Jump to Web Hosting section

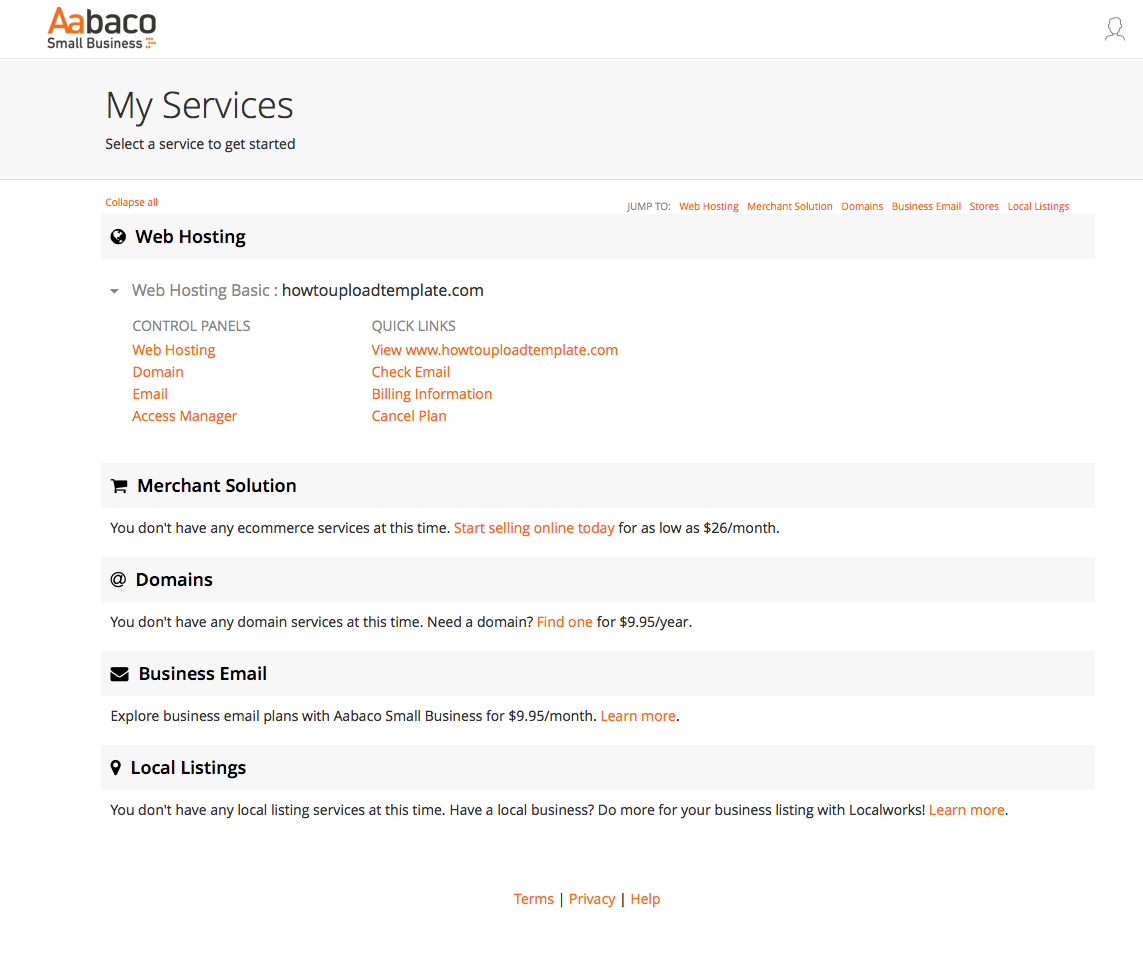pos(709,206)
